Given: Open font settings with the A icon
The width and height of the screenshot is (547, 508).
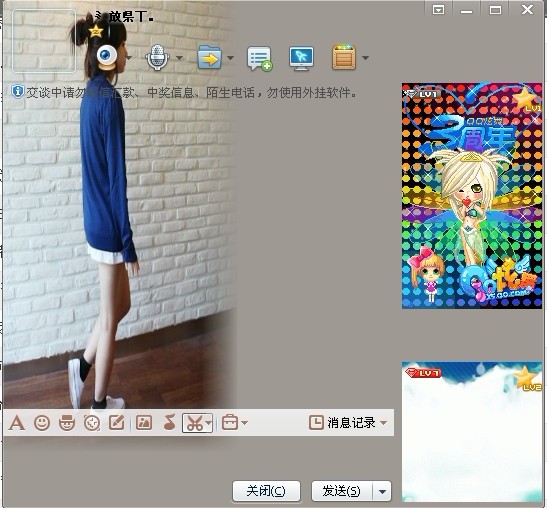Looking at the screenshot, I should pos(17,423).
